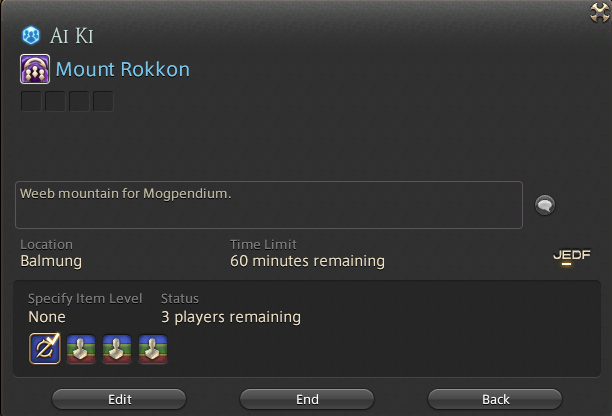Click the third empty condition box under Mount Rokkon
The width and height of the screenshot is (612, 416).
pyautogui.click(x=79, y=101)
